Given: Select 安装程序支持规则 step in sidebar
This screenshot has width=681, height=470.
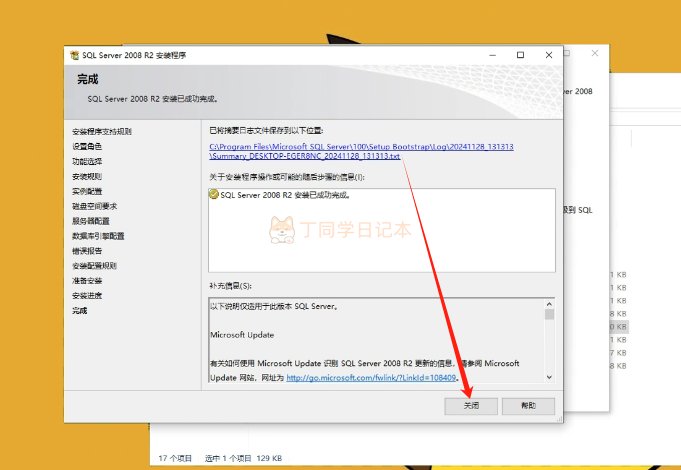Looking at the screenshot, I should click(x=102, y=132).
